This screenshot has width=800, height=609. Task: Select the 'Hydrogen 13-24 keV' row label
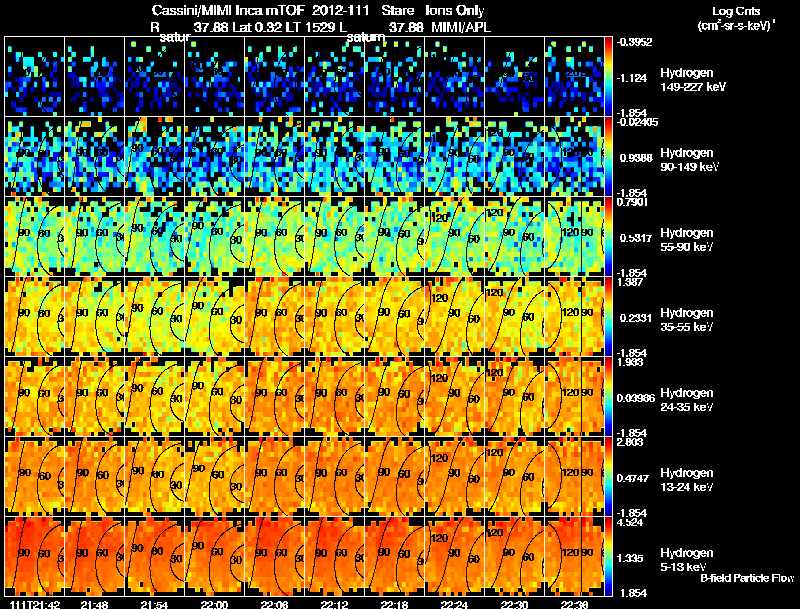click(687, 480)
